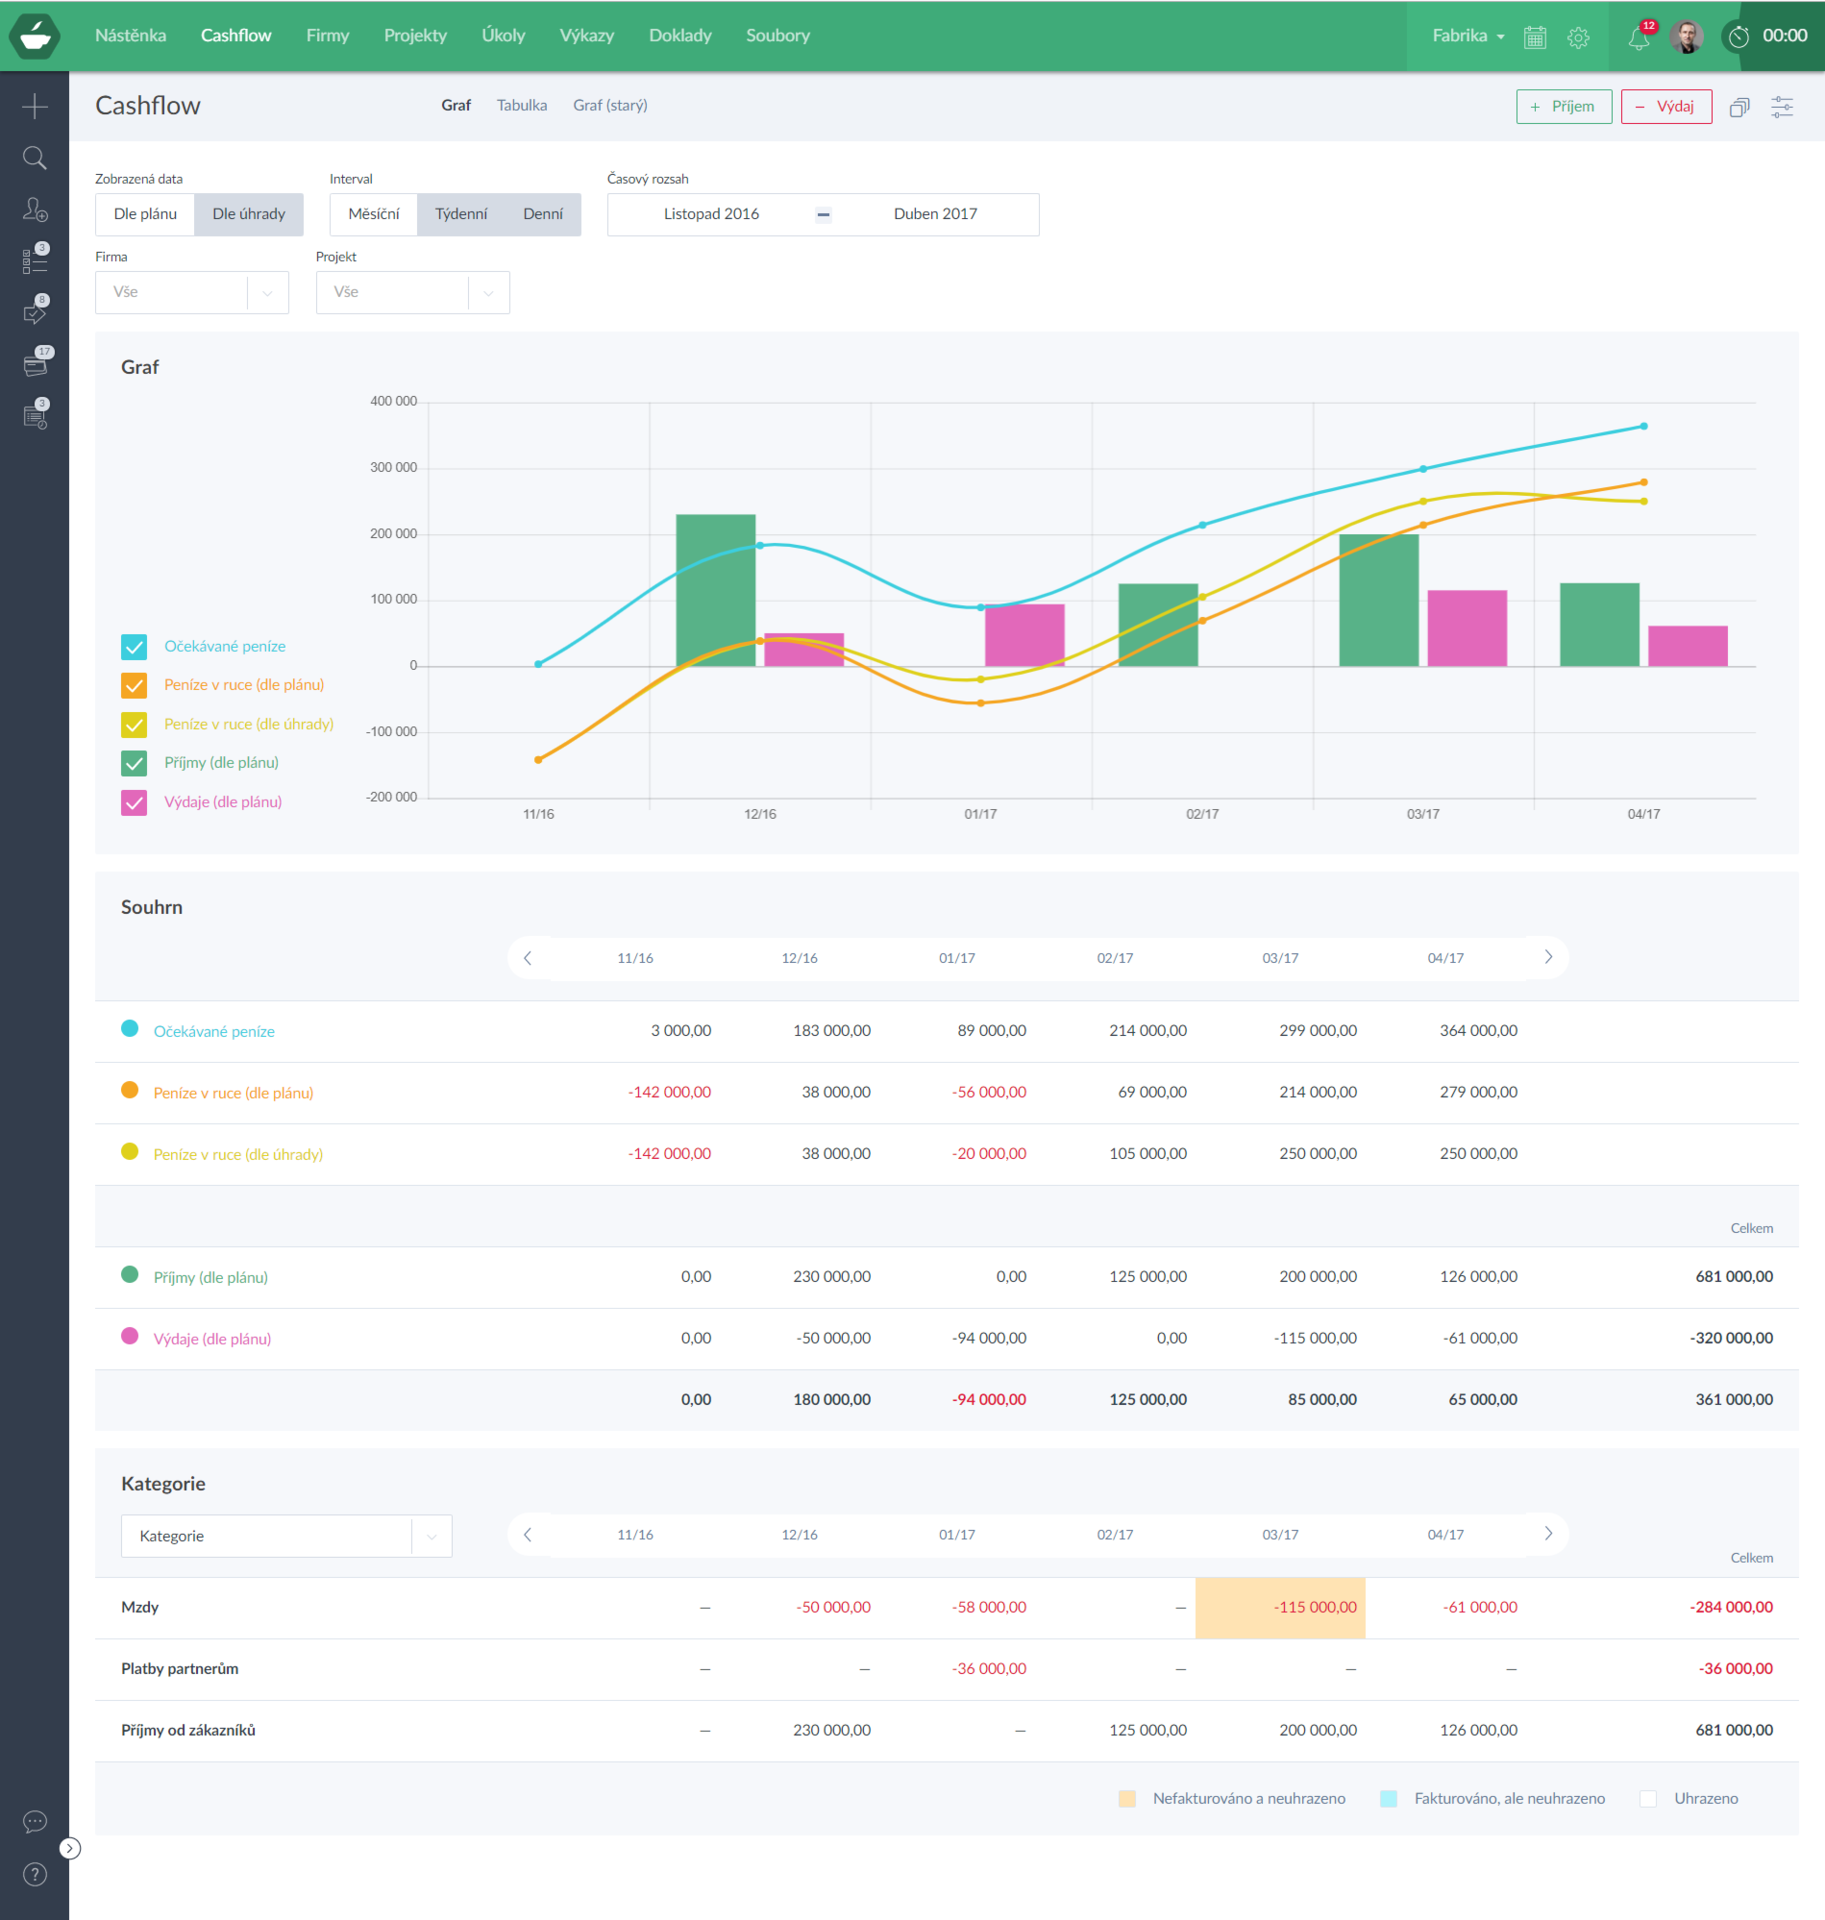Open the notifications bell icon

pos(1638,38)
